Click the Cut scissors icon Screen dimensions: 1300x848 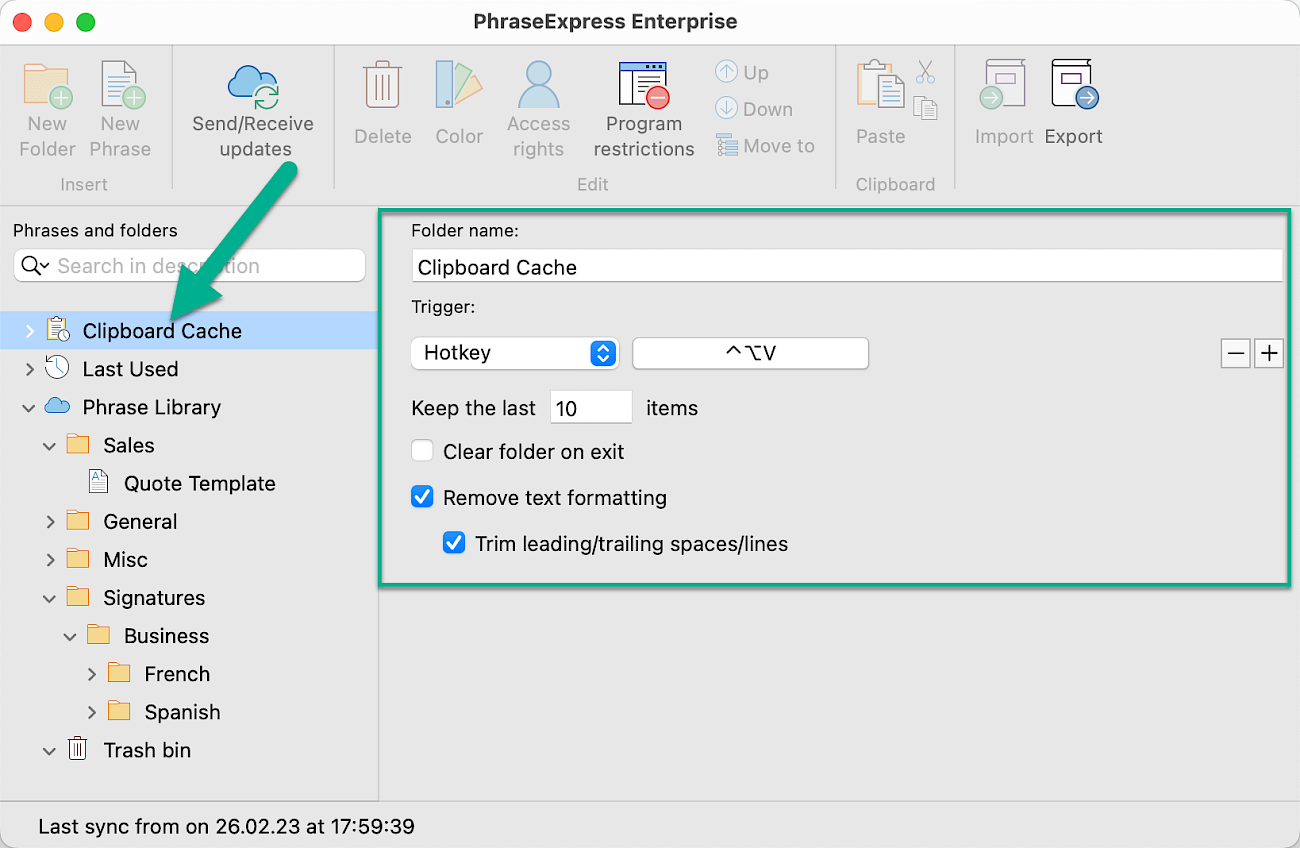925,72
